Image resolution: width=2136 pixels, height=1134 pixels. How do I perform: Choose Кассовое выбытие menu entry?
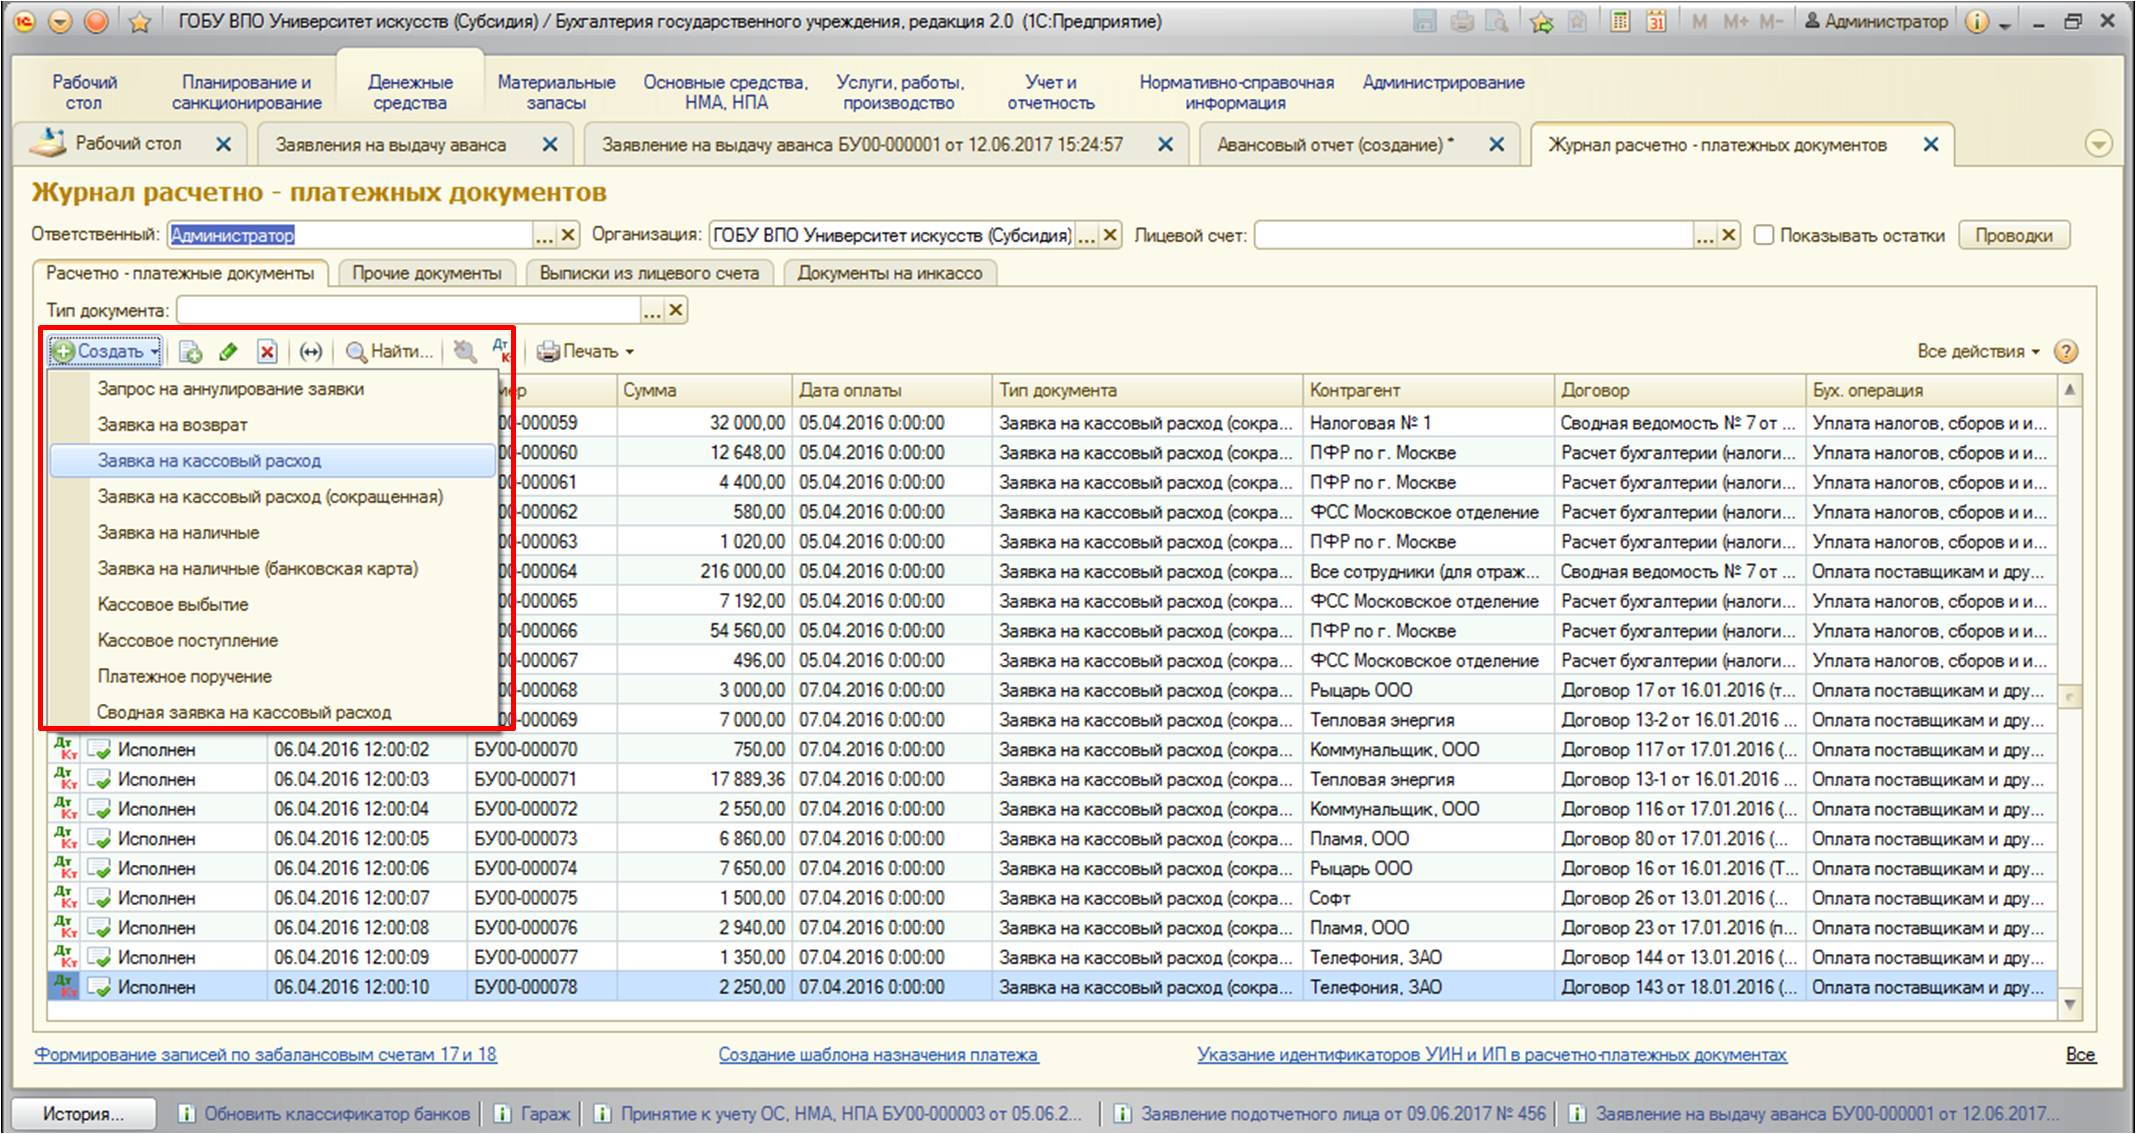(272, 605)
